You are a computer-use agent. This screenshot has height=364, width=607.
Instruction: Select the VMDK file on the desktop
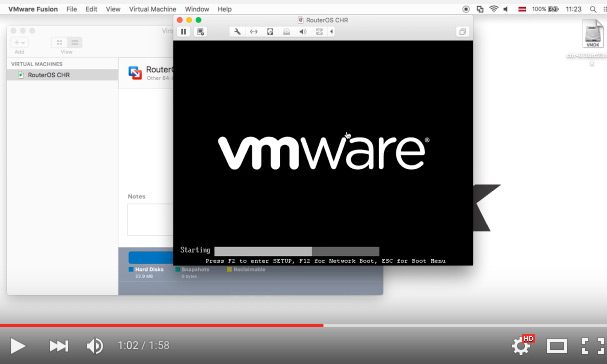pos(593,35)
